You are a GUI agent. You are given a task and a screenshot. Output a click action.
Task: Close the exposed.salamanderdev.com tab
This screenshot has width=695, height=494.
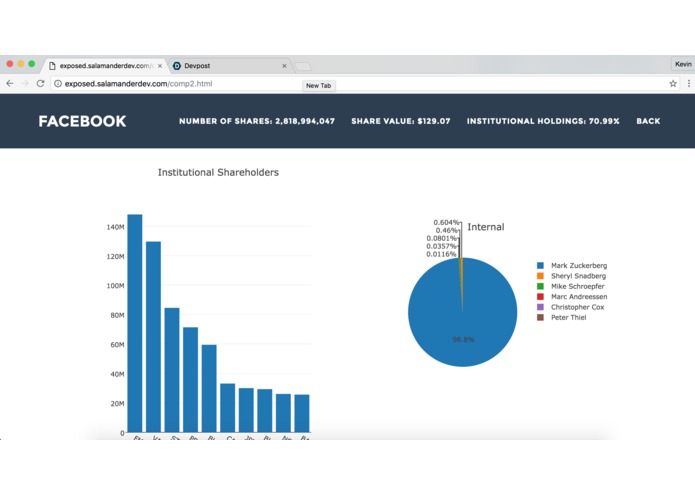[160, 66]
